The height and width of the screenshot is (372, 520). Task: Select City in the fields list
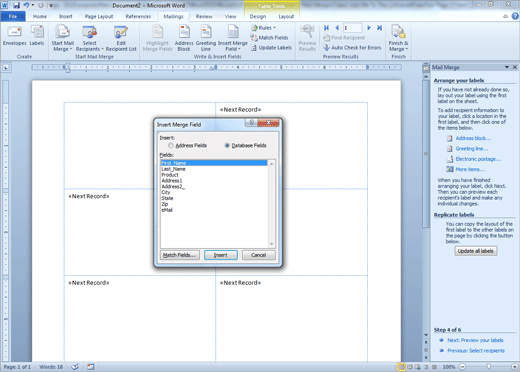tap(214, 192)
